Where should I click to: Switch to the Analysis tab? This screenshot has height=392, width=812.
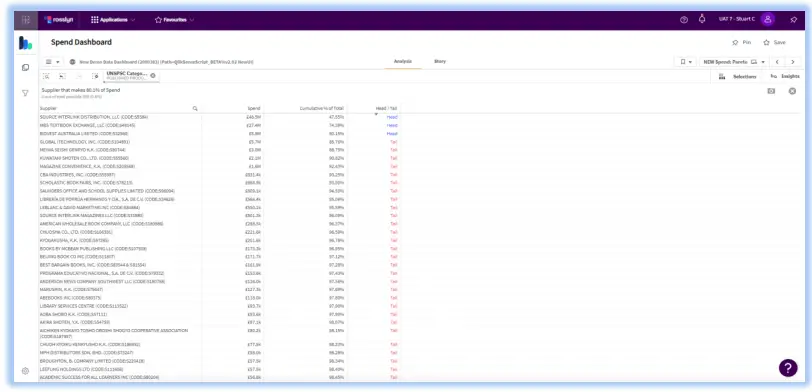pyautogui.click(x=402, y=61)
